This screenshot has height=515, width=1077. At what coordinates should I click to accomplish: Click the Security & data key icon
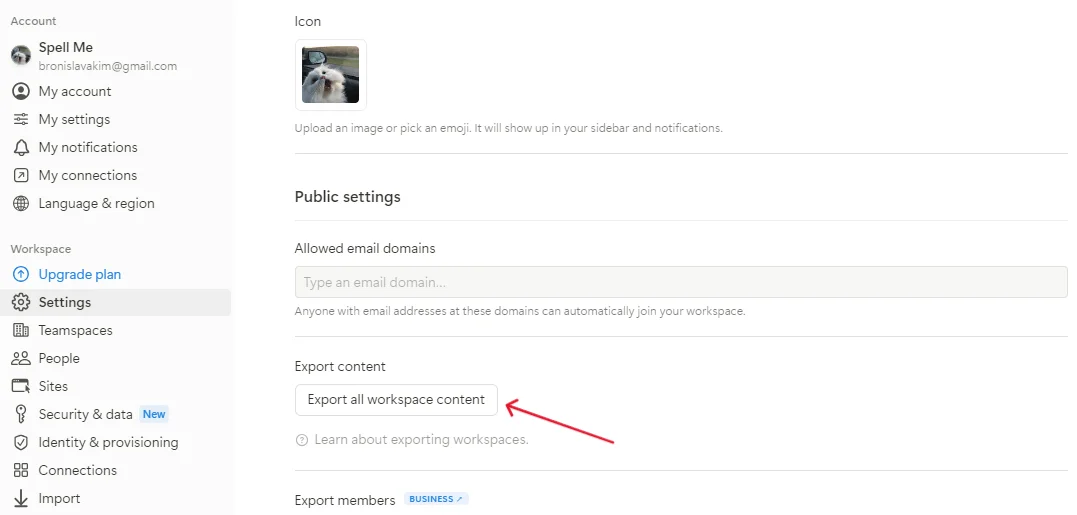tap(20, 414)
